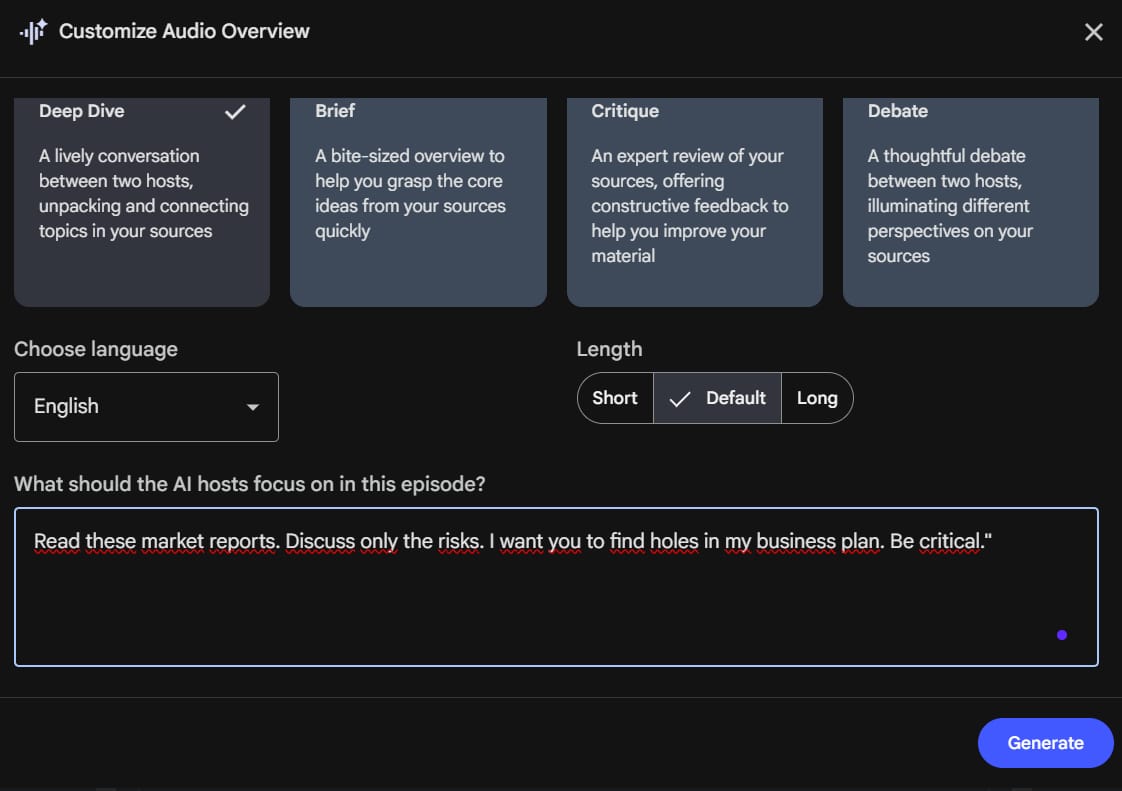Expand the Choose language combo box

(x=146, y=406)
